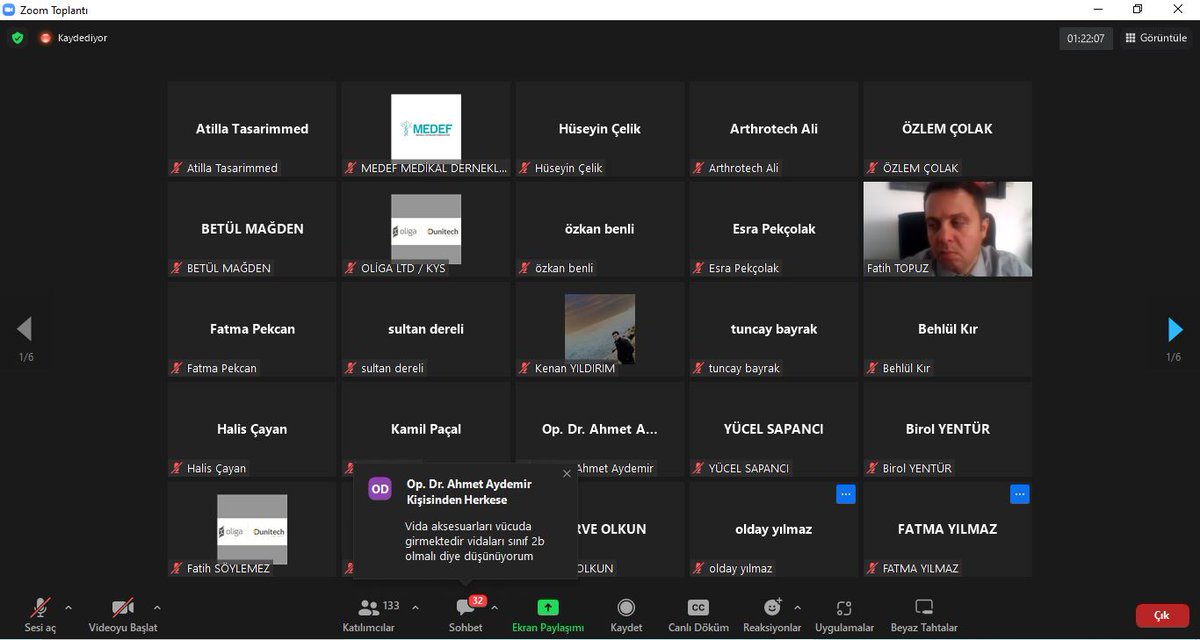This screenshot has height=640, width=1200.
Task: Open the Görüntüle view menu
Action: click(x=1156, y=38)
